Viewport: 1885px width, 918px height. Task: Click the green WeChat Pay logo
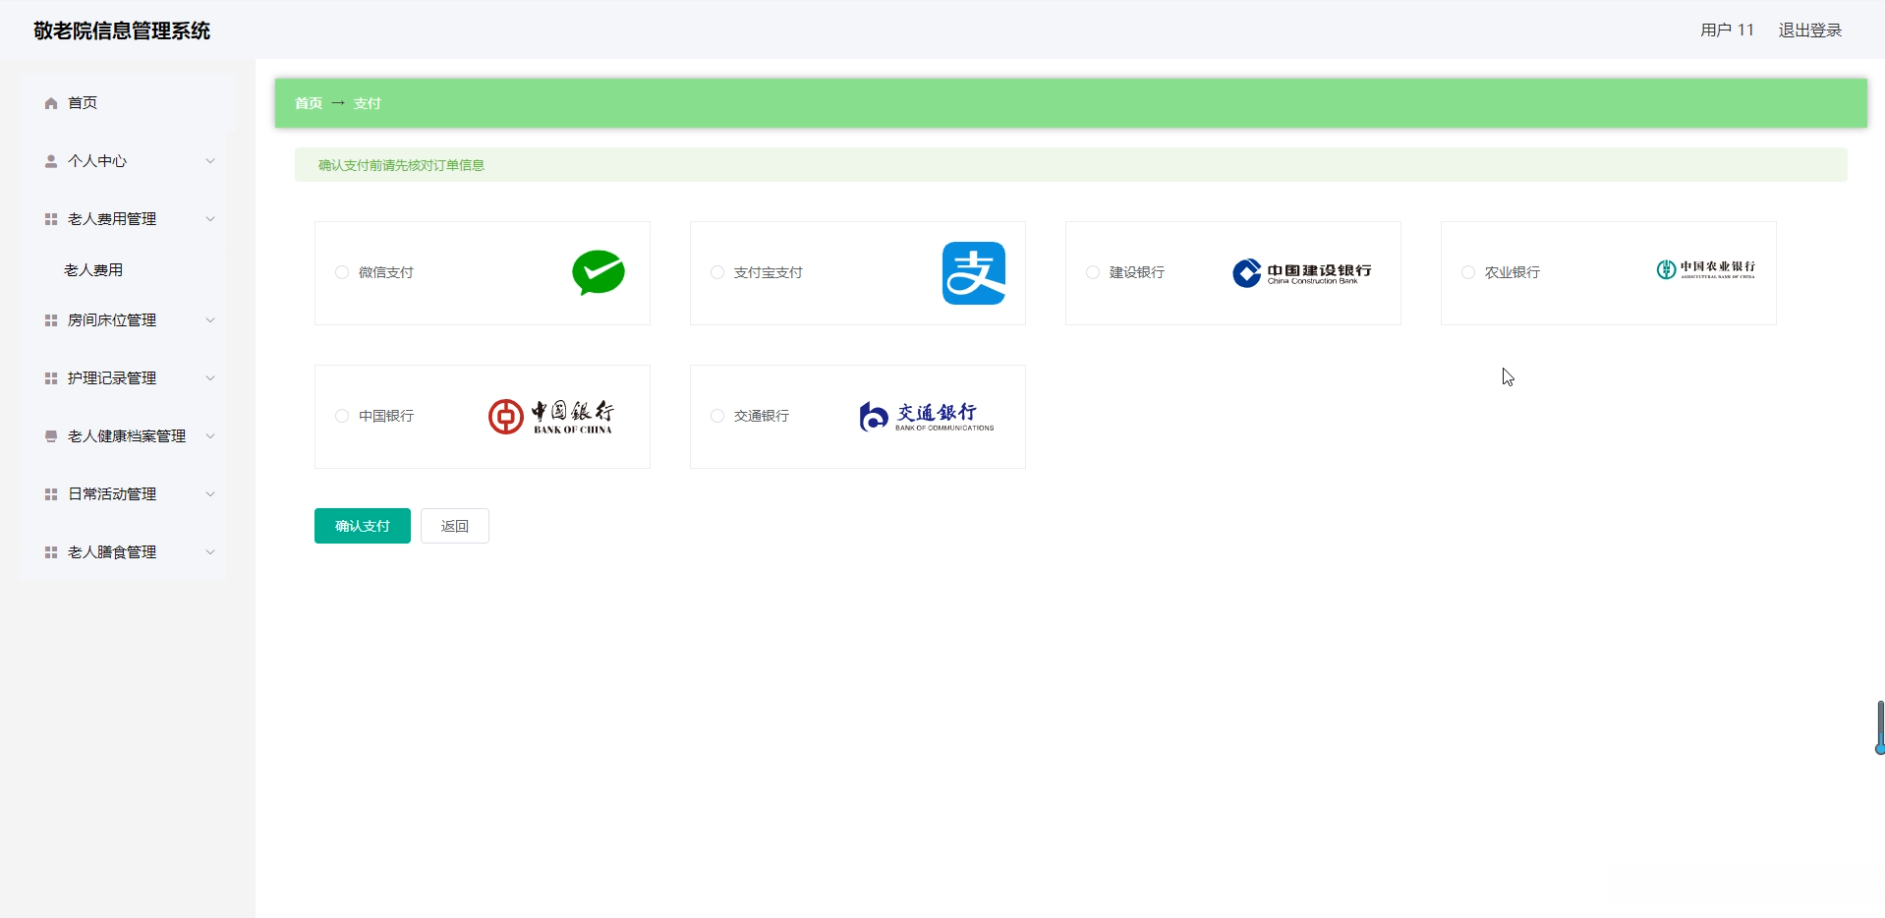[x=598, y=272]
